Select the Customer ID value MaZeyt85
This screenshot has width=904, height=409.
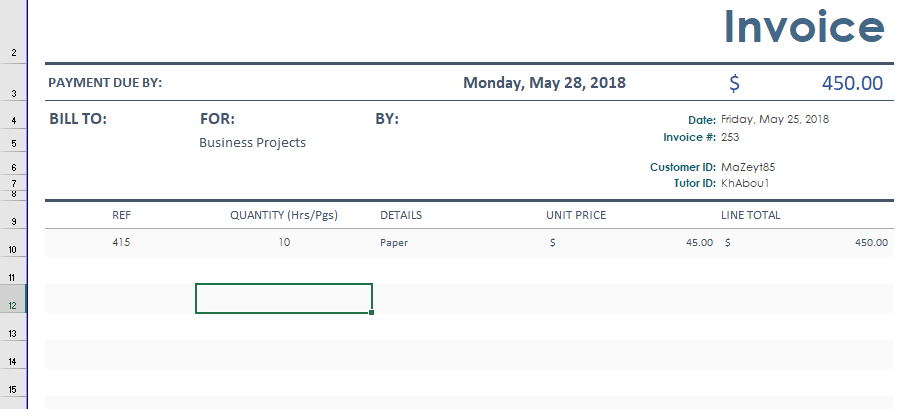click(748, 167)
